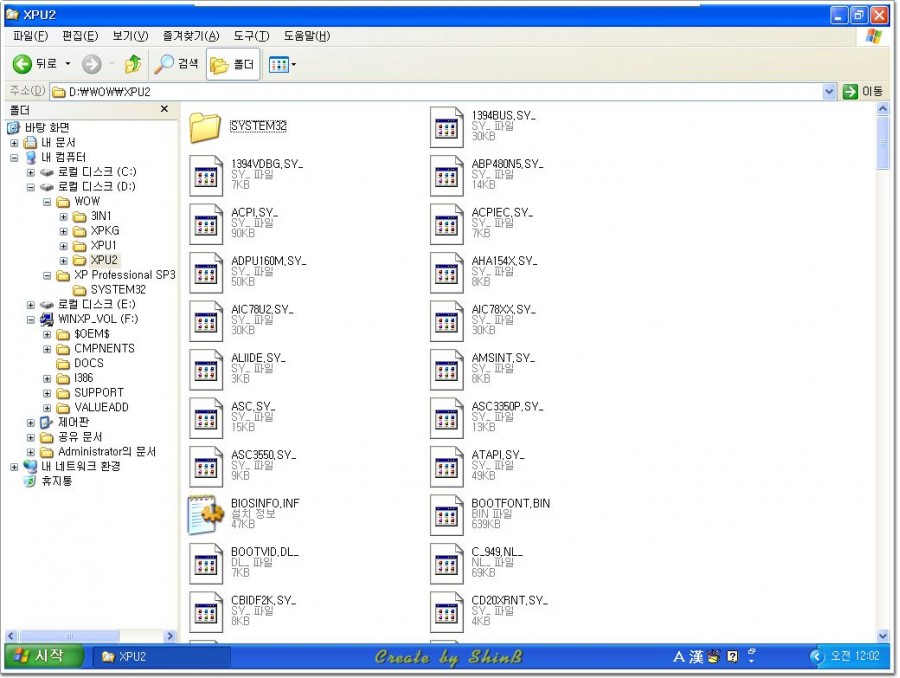Collapse the WOW folder node

point(47,202)
